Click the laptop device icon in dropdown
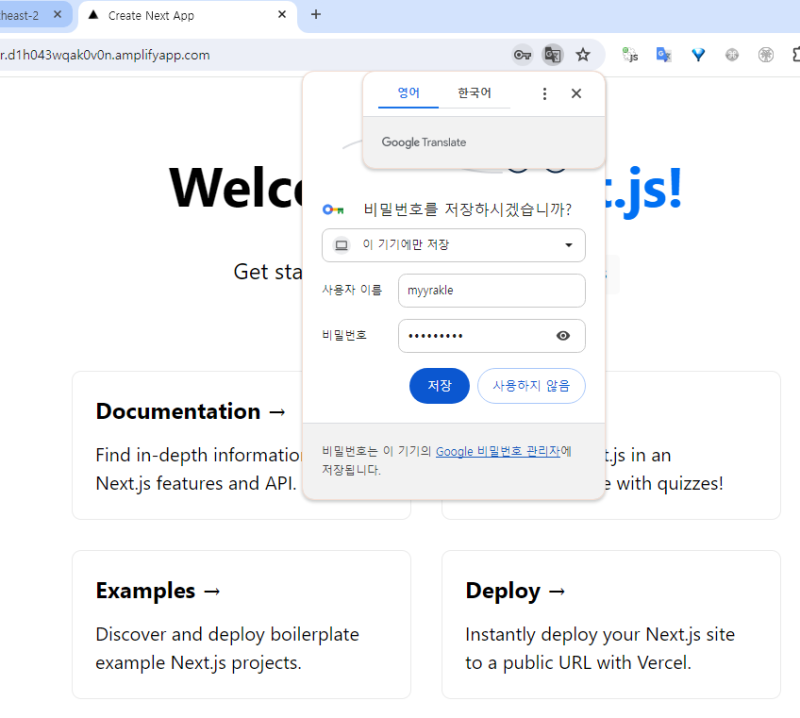The width and height of the screenshot is (800, 718). (341, 245)
